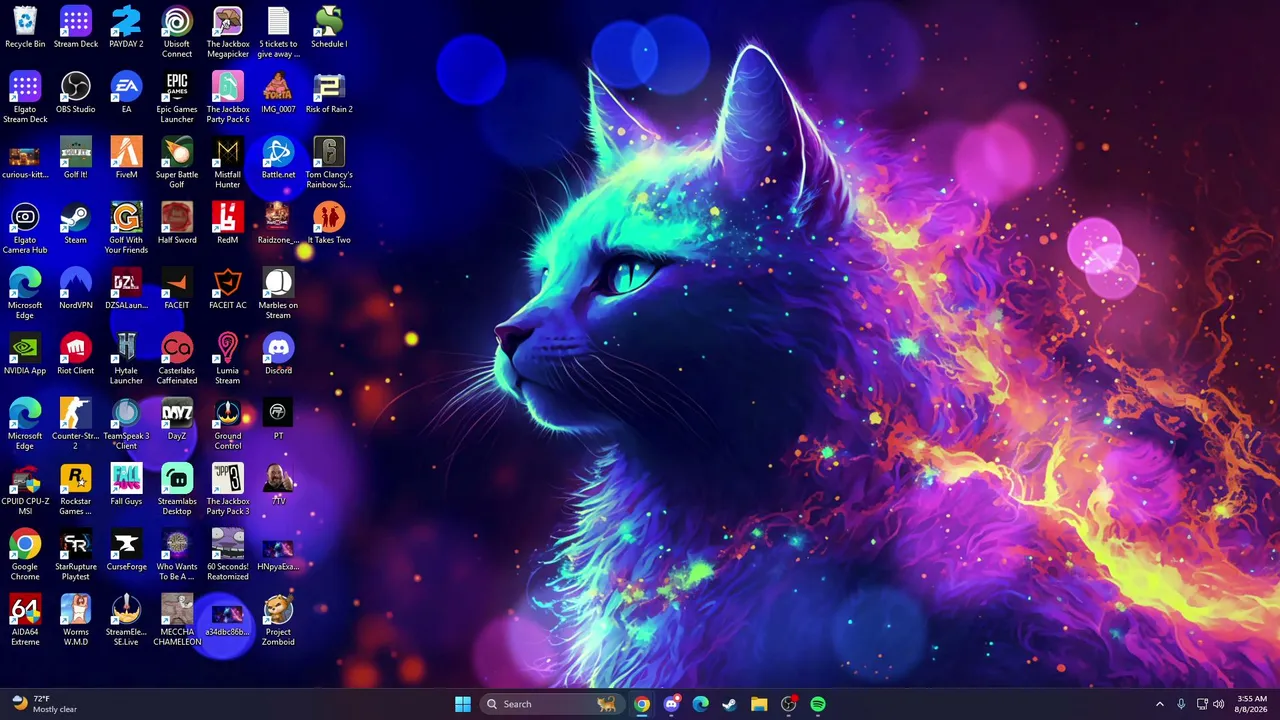
Task: Select the EA app shortcut
Action: [126, 92]
